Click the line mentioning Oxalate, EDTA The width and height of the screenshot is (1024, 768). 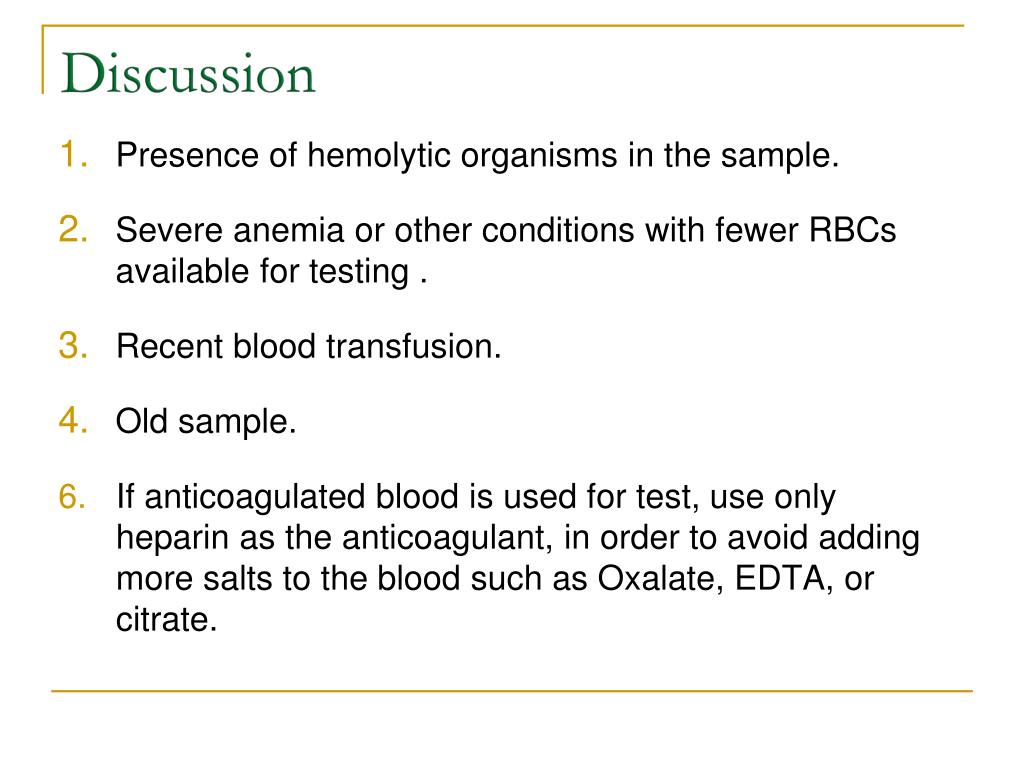point(494,579)
